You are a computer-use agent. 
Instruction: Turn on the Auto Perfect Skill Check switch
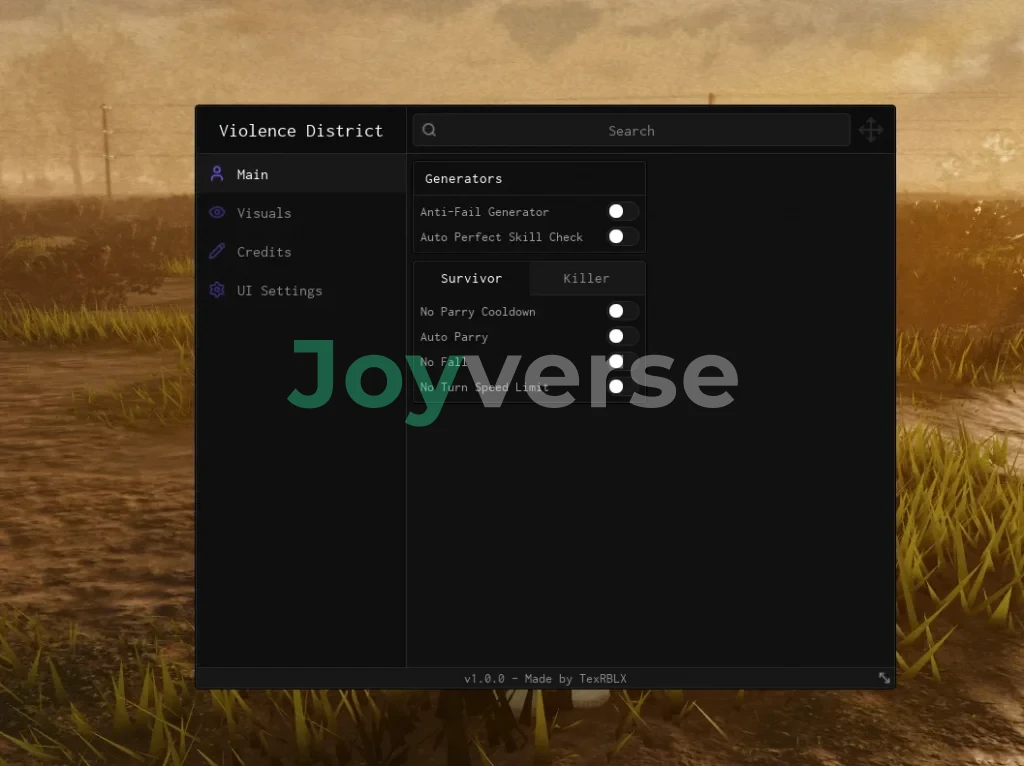(x=622, y=236)
